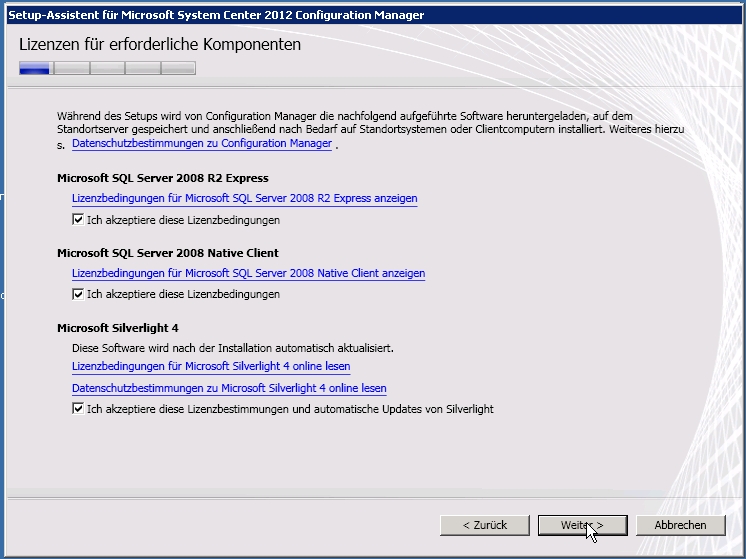This screenshot has height=559, width=746.
Task: Click the Weiter button
Action: (x=583, y=525)
